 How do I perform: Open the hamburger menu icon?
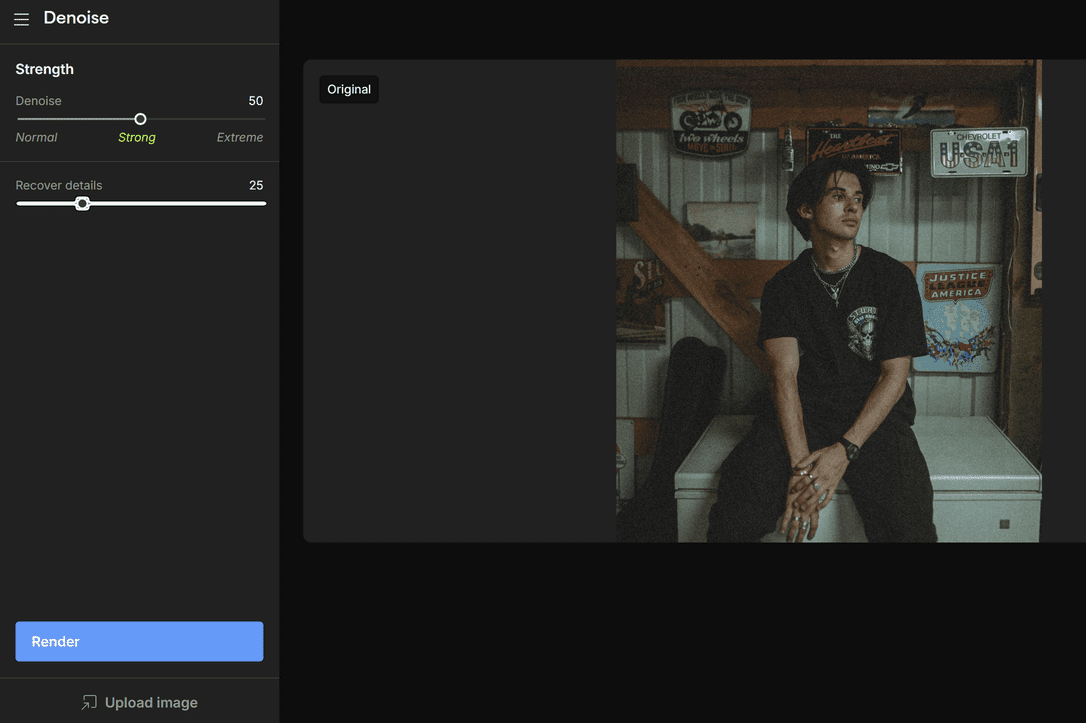click(21, 19)
